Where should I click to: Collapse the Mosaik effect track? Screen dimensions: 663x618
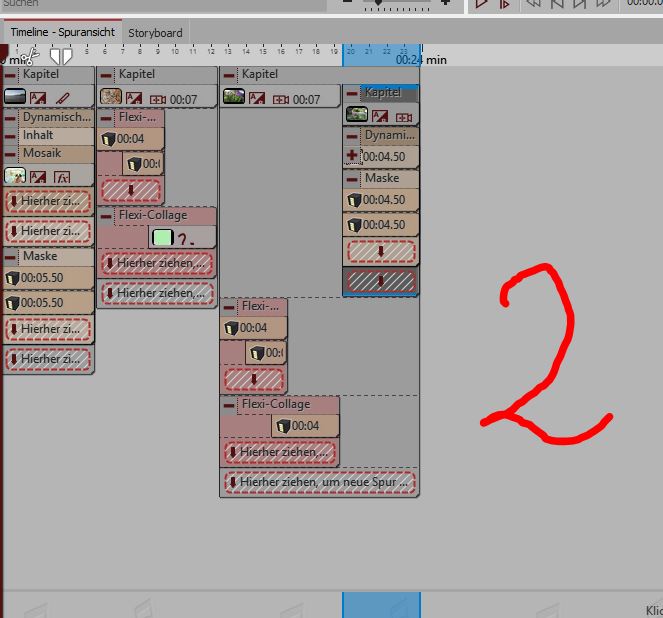pyautogui.click(x=11, y=154)
